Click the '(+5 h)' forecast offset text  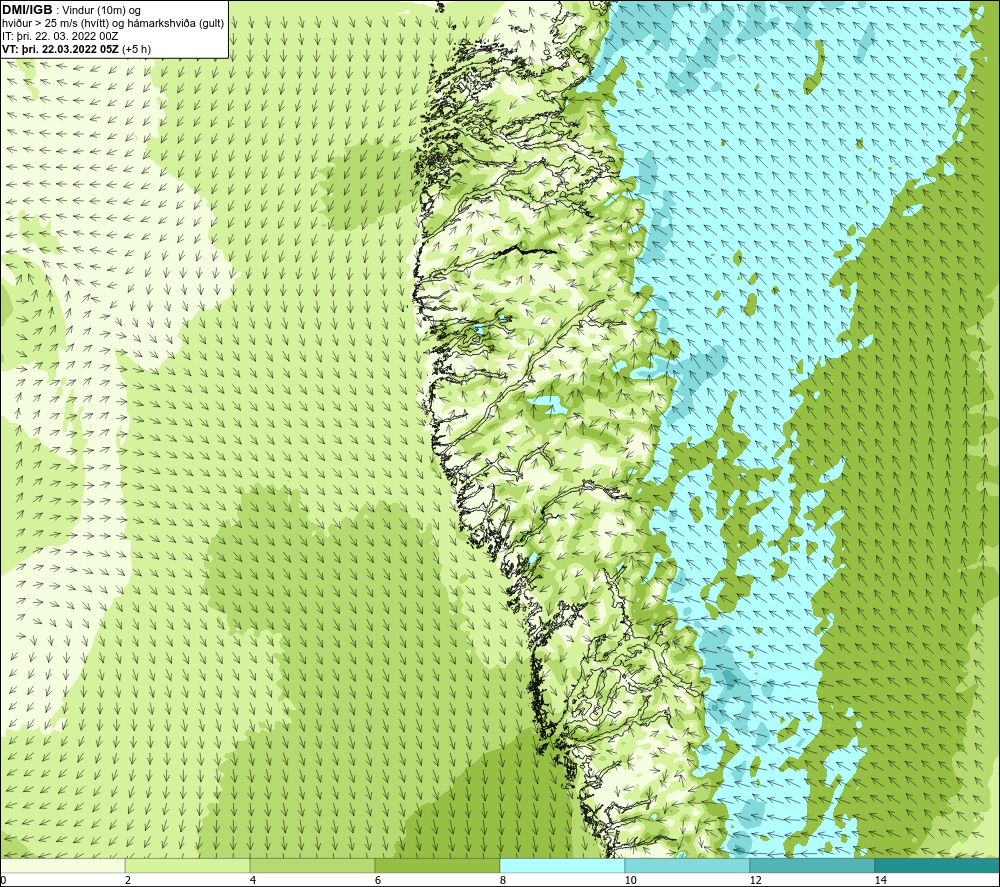click(136, 49)
